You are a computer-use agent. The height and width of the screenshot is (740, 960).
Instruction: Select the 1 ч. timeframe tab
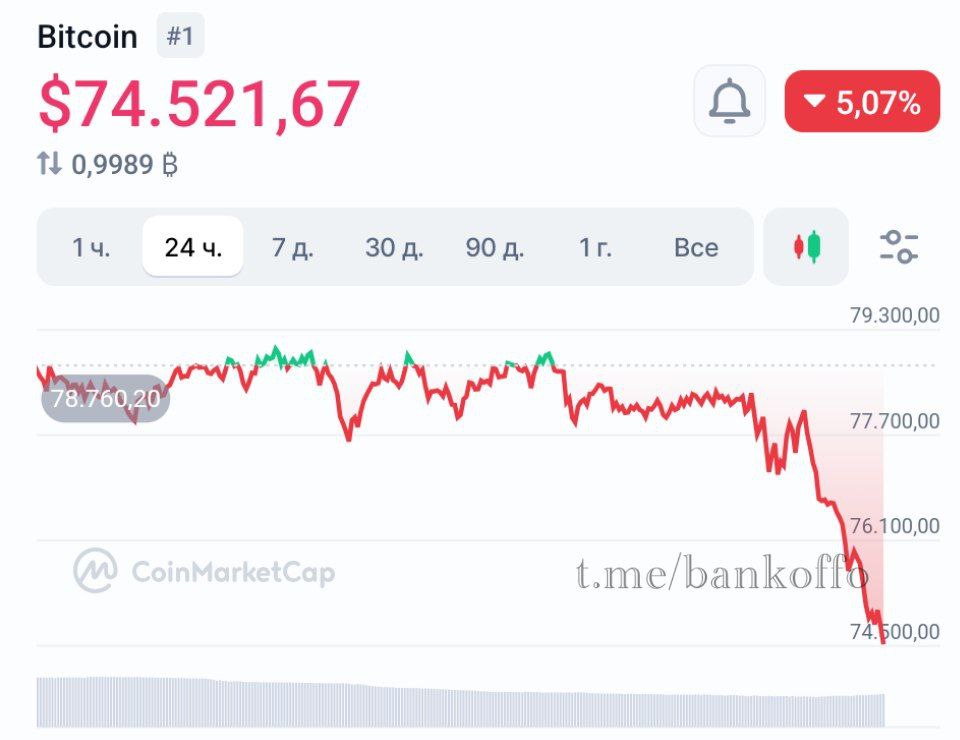pyautogui.click(x=91, y=247)
